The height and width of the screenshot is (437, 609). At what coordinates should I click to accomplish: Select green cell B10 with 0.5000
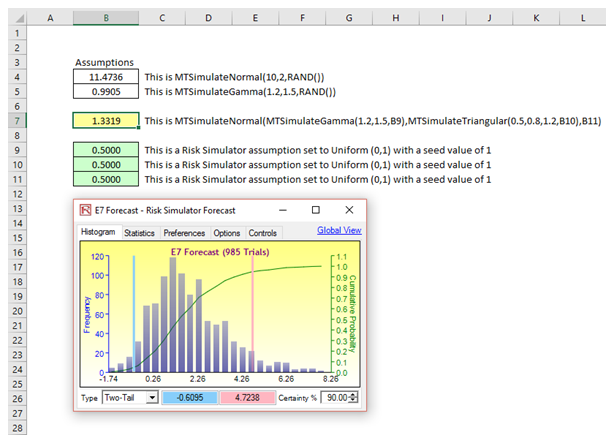point(106,165)
